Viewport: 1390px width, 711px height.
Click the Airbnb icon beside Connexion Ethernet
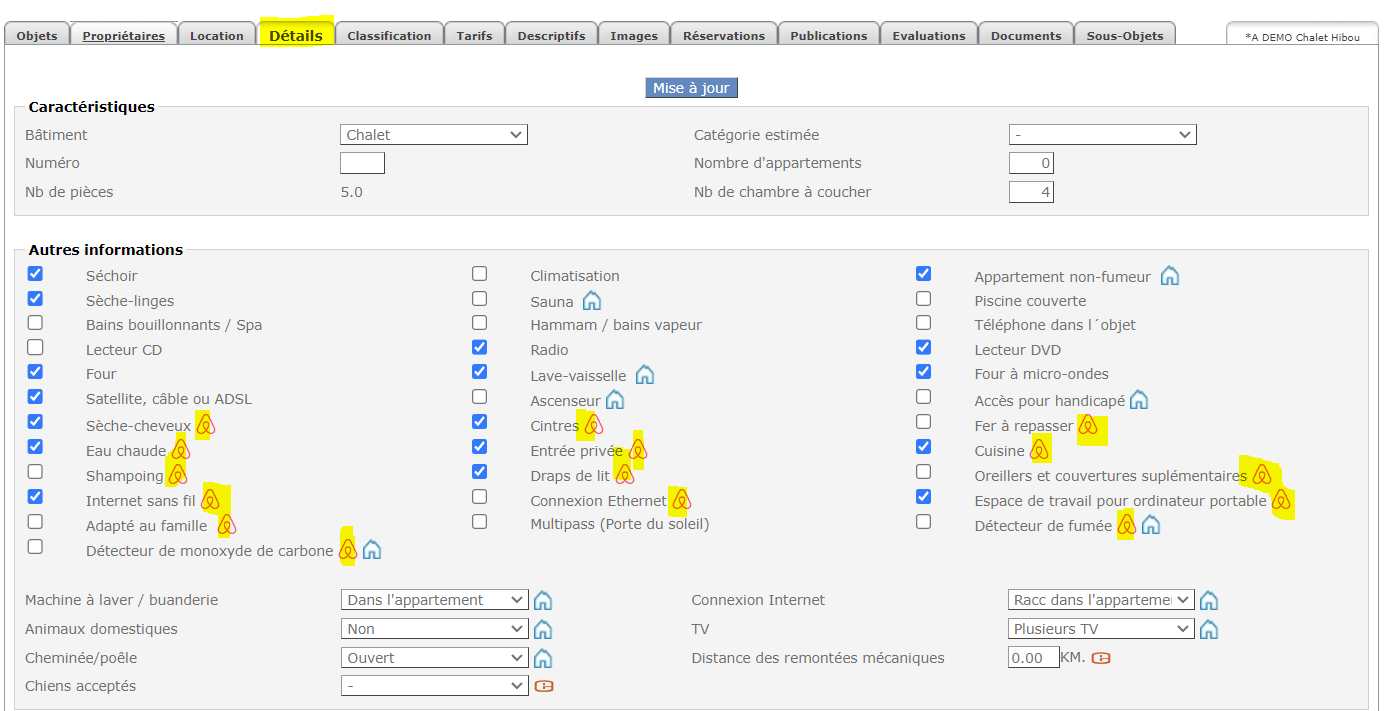tap(680, 500)
